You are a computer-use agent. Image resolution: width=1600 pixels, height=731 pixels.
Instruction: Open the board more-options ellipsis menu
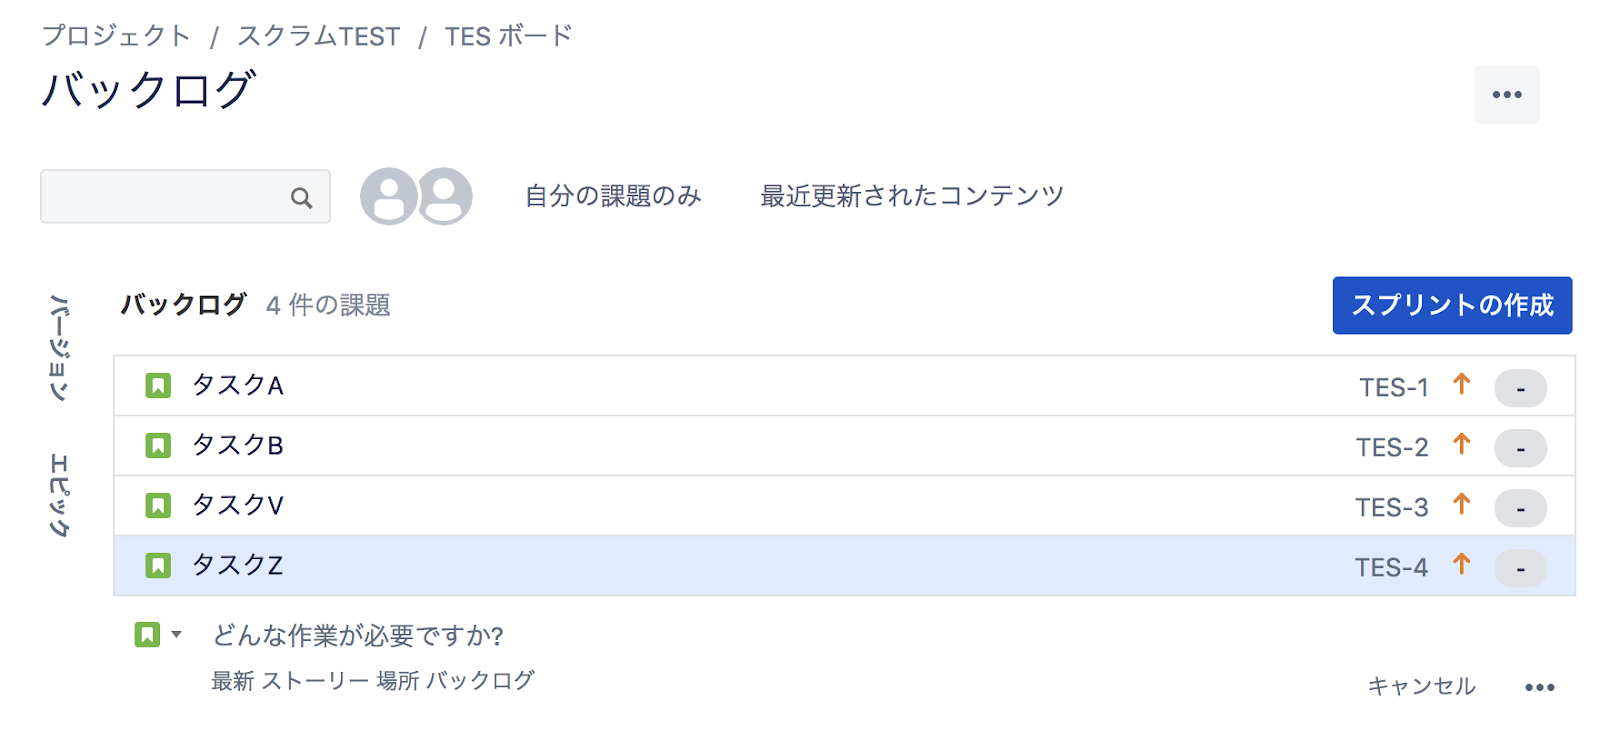coord(1506,94)
